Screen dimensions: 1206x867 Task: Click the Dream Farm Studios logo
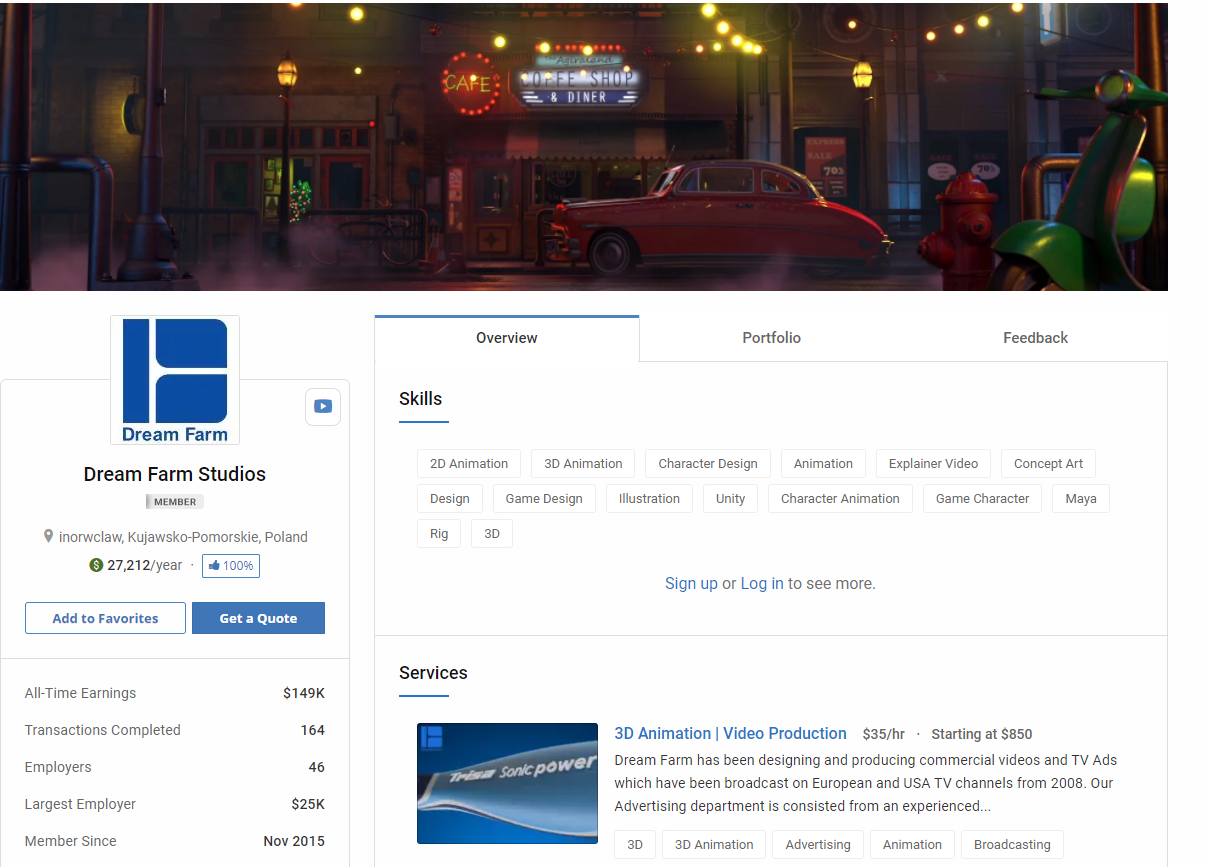click(174, 380)
